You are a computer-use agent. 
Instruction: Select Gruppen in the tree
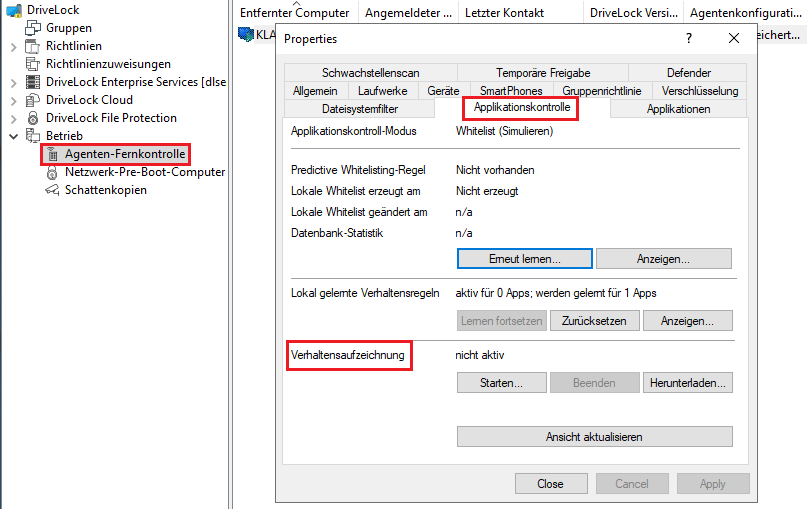pyautogui.click(x=69, y=28)
